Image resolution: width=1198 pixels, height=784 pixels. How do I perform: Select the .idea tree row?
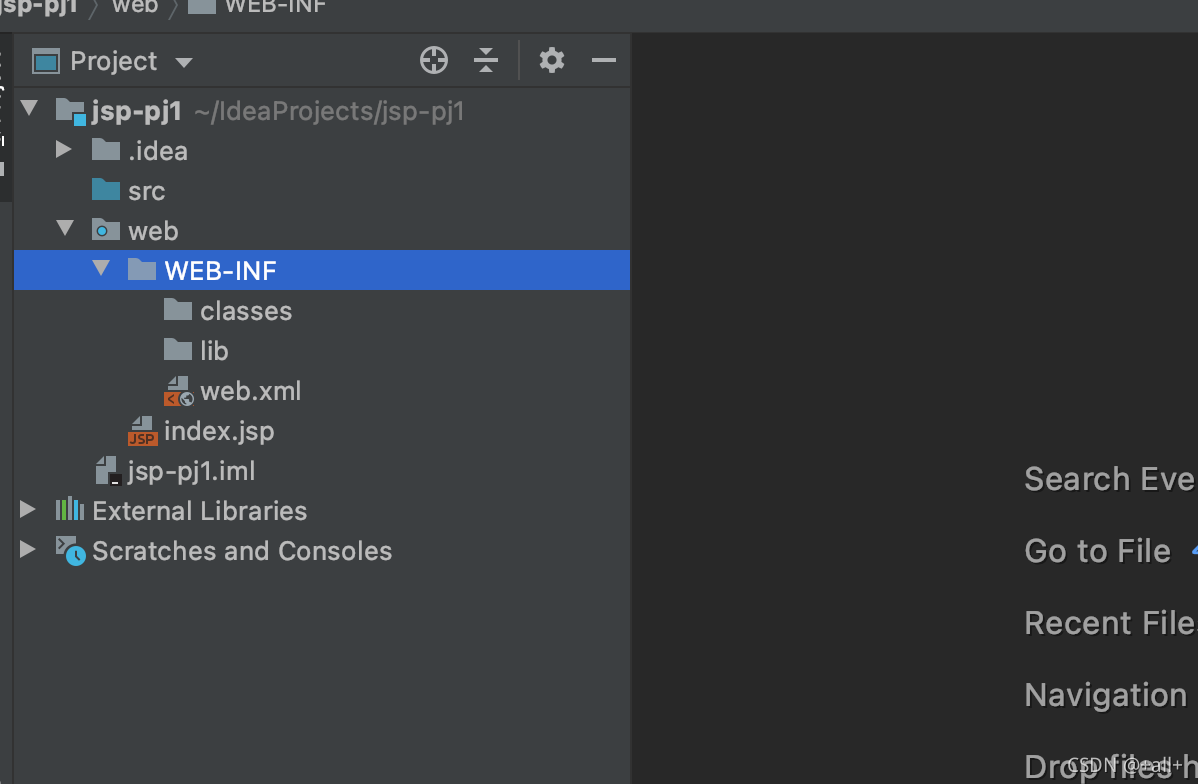pos(322,151)
